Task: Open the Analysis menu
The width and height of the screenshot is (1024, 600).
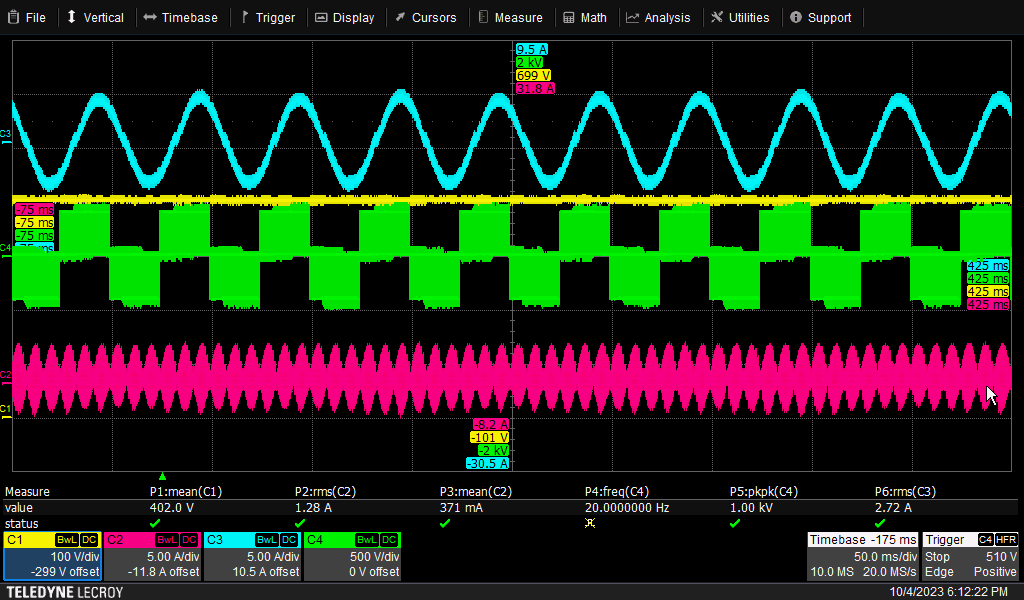Action: (658, 18)
